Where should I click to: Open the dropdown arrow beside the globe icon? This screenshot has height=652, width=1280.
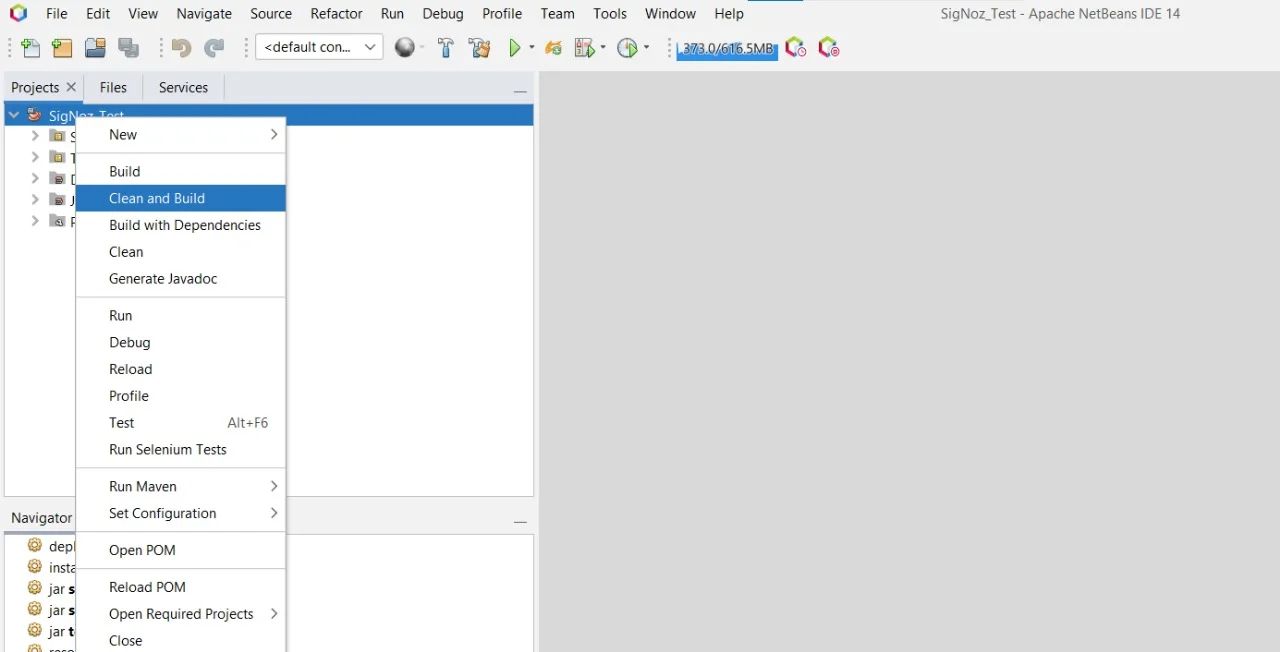pyautogui.click(x=422, y=48)
